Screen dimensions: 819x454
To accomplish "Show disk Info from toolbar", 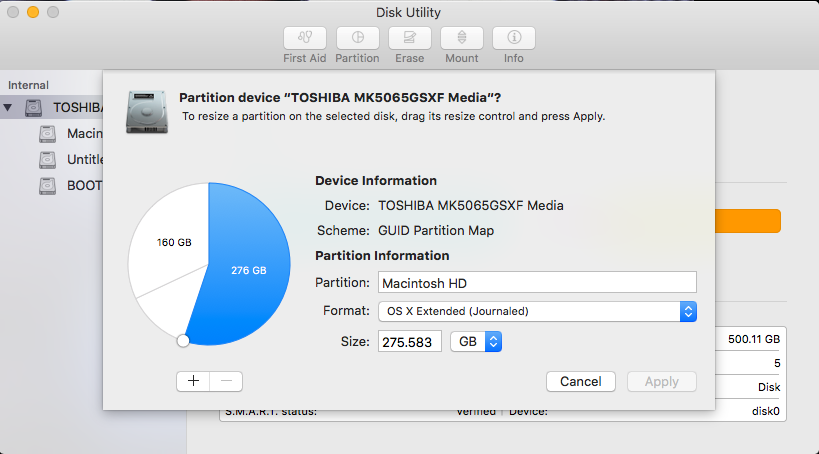I will pos(514,38).
